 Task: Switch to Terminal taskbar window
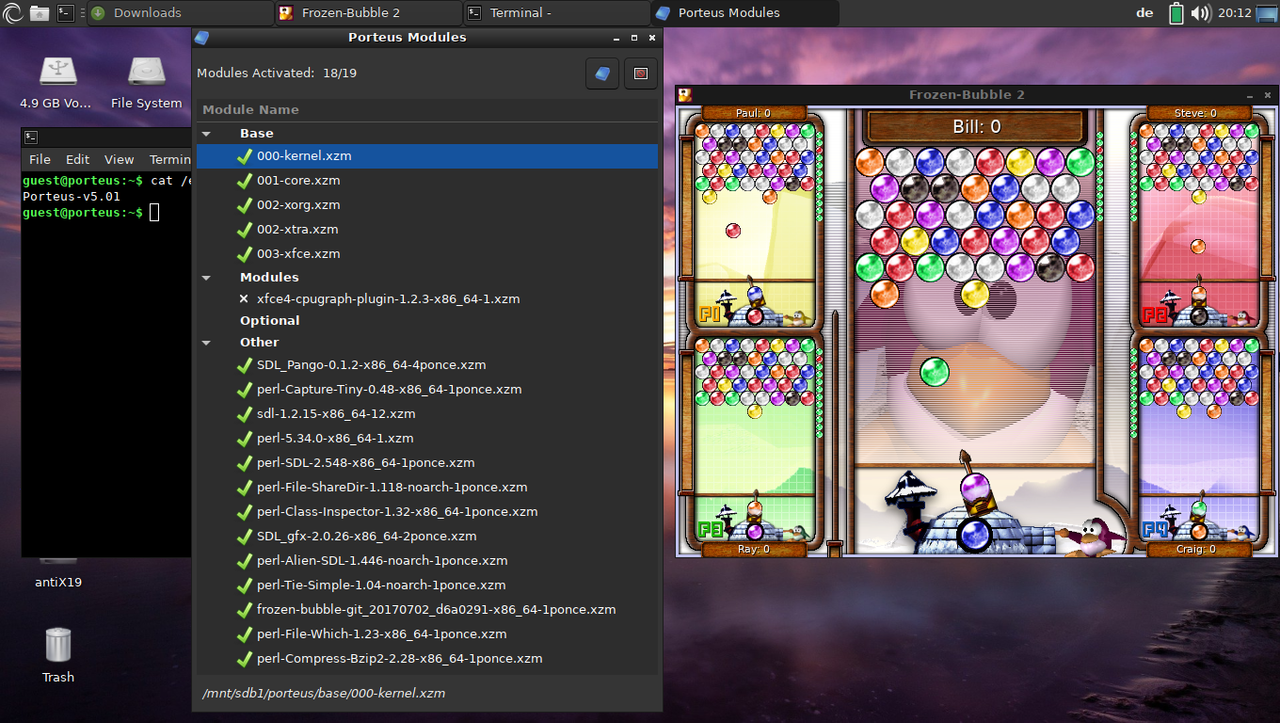click(556, 13)
